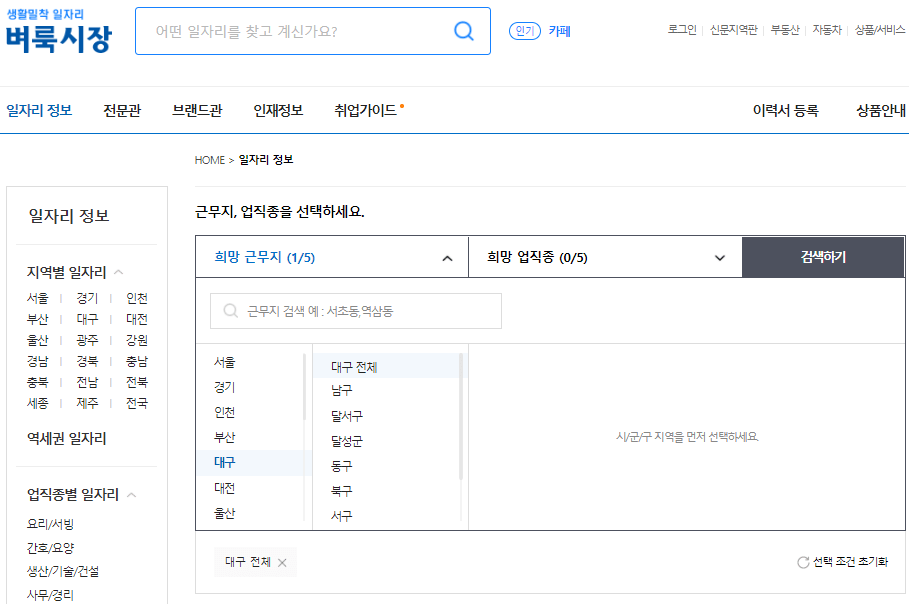Screen dimensions: 909x604
Task: Collapse the 희망 근무지 panel chevron
Action: point(446,257)
